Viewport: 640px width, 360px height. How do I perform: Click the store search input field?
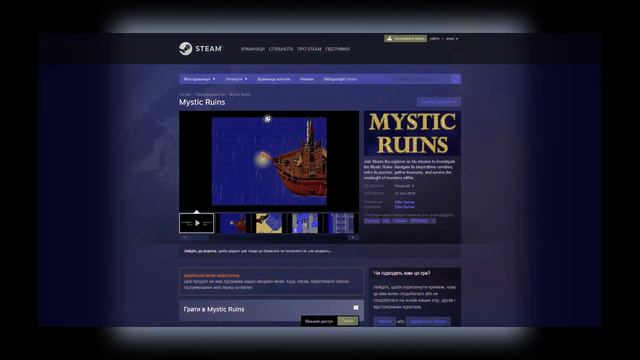coord(421,79)
